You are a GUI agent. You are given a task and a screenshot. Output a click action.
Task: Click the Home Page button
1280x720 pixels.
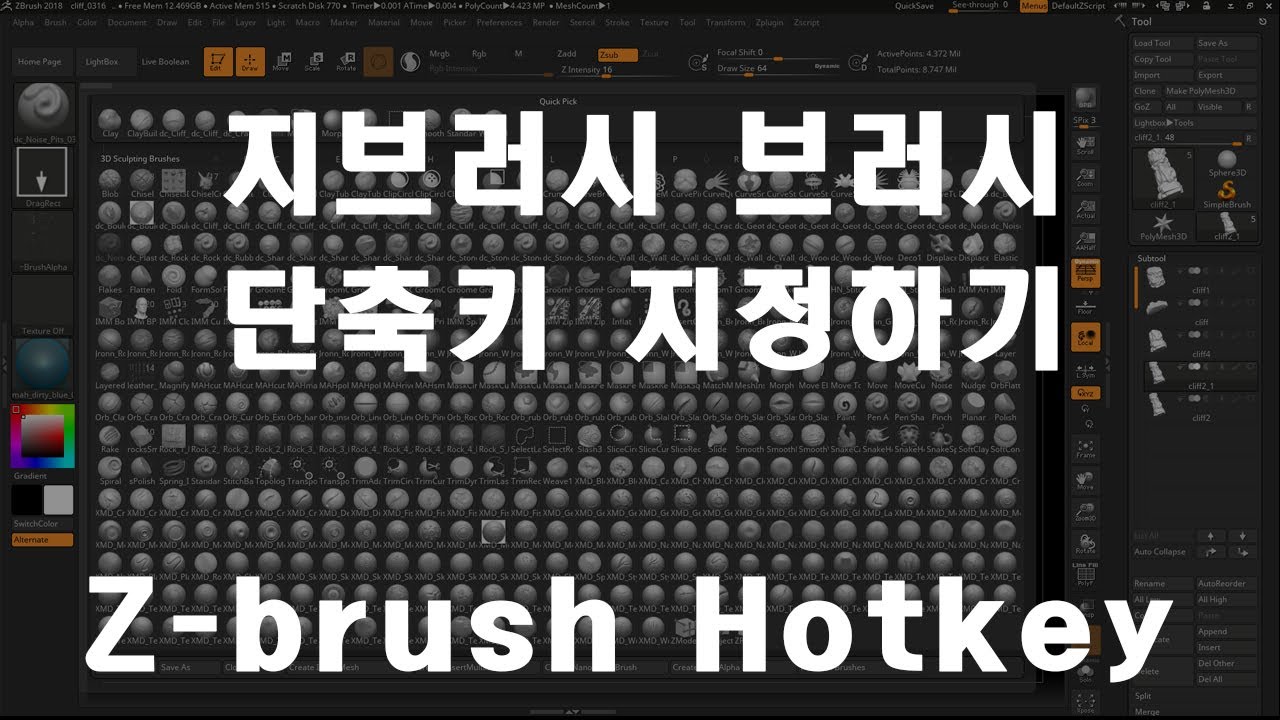[39, 62]
